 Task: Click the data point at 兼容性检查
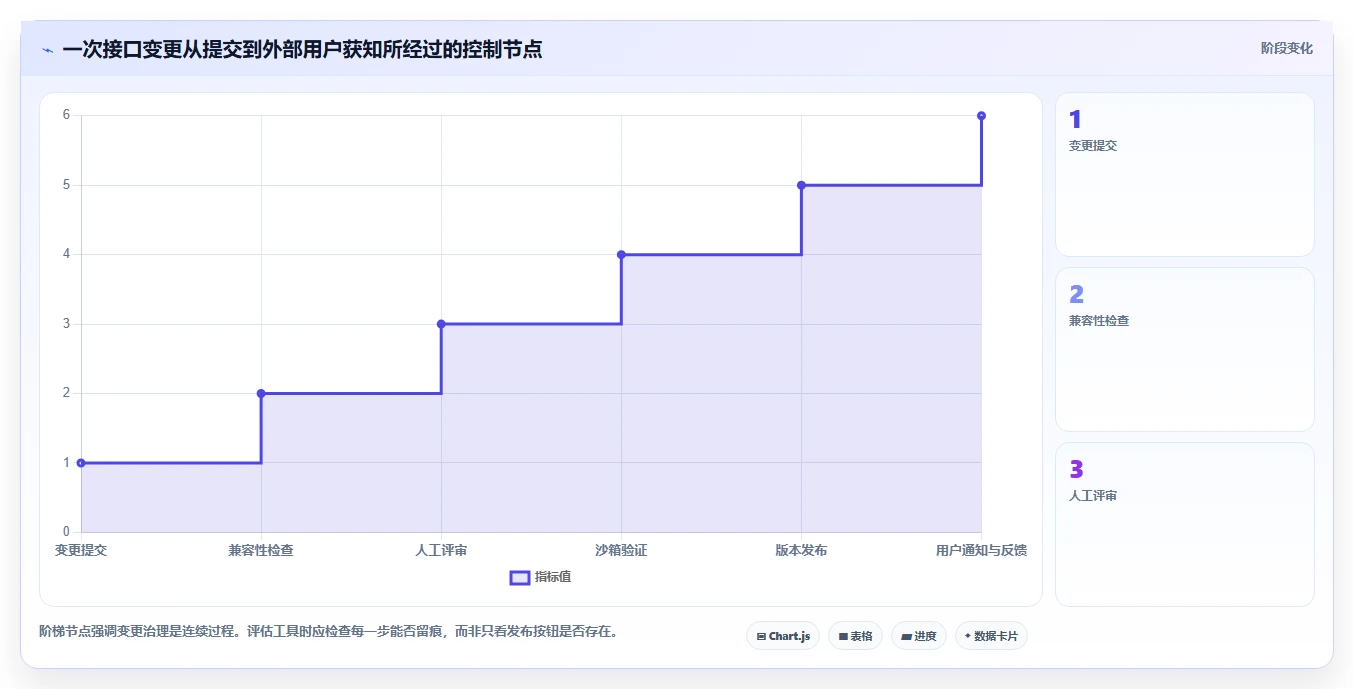tap(261, 393)
